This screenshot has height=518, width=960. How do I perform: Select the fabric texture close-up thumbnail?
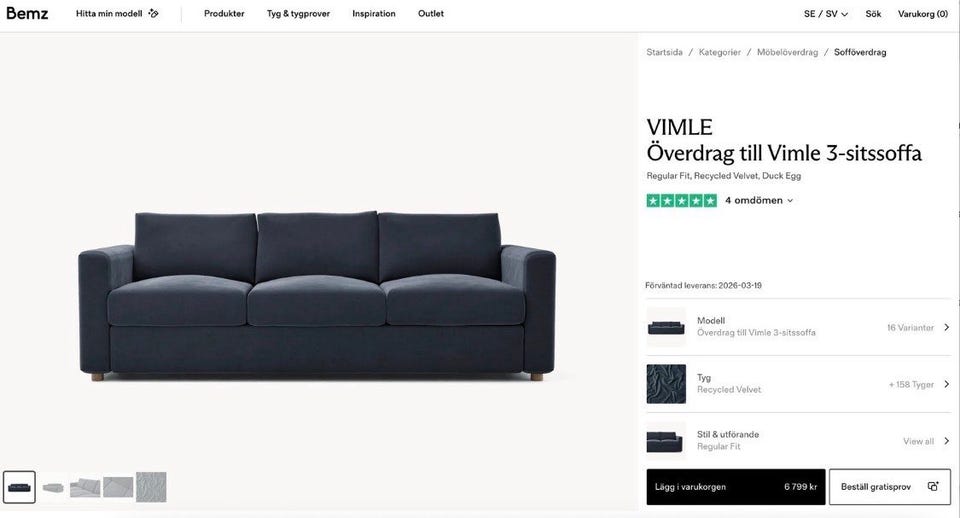click(x=151, y=487)
